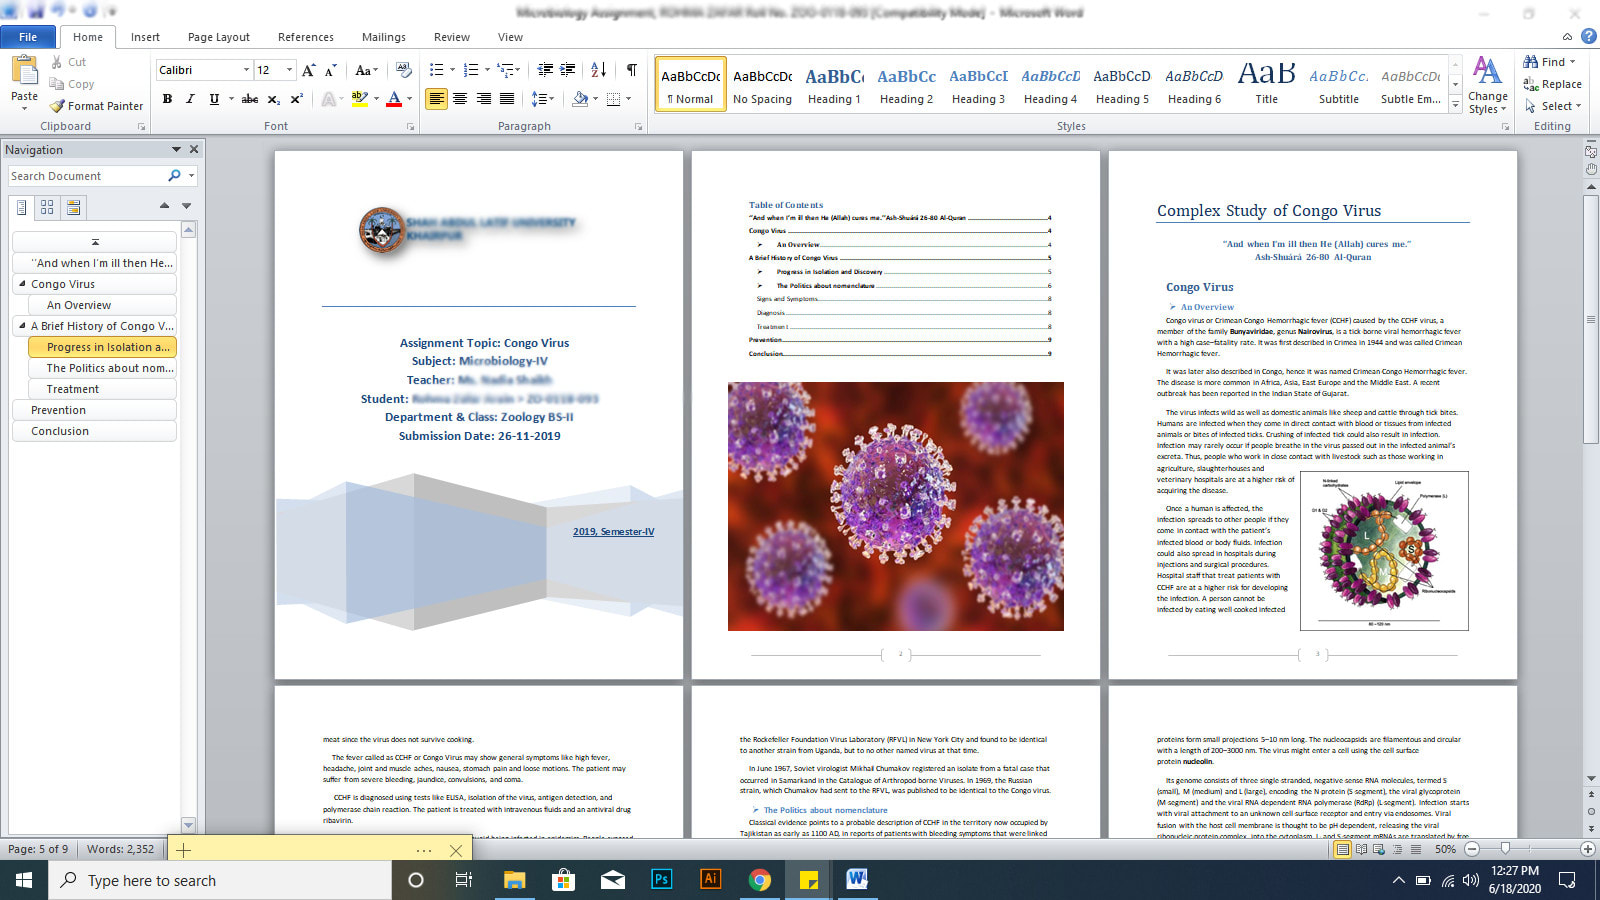
Task: Open the font size dropdown
Action: click(290, 70)
